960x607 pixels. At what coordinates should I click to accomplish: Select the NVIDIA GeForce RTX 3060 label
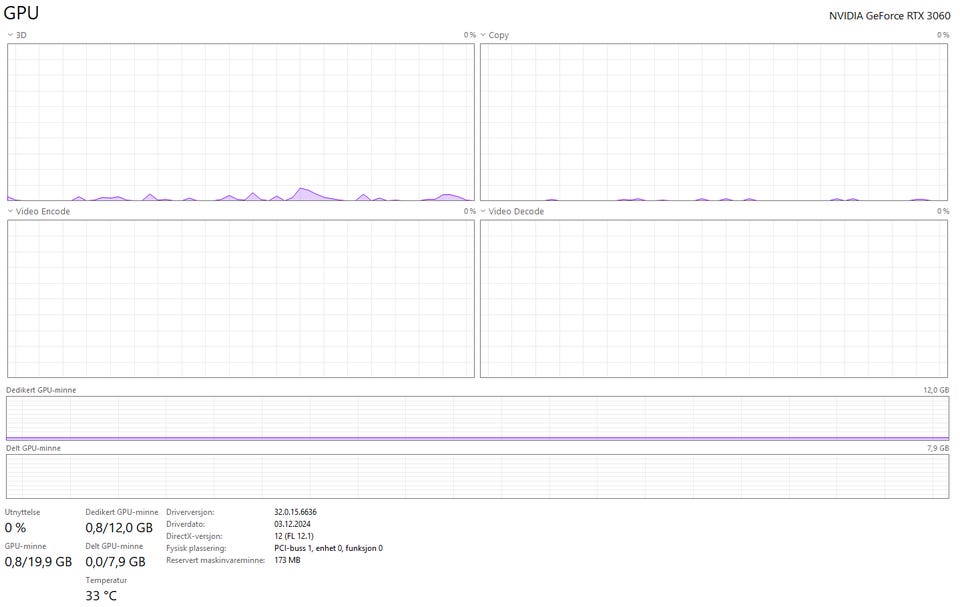point(890,16)
